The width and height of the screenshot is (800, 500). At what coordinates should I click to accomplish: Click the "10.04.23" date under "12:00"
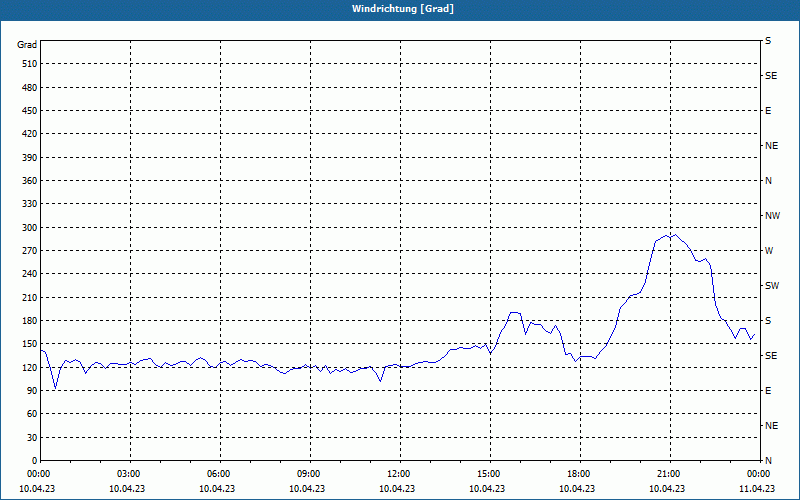[x=397, y=488]
